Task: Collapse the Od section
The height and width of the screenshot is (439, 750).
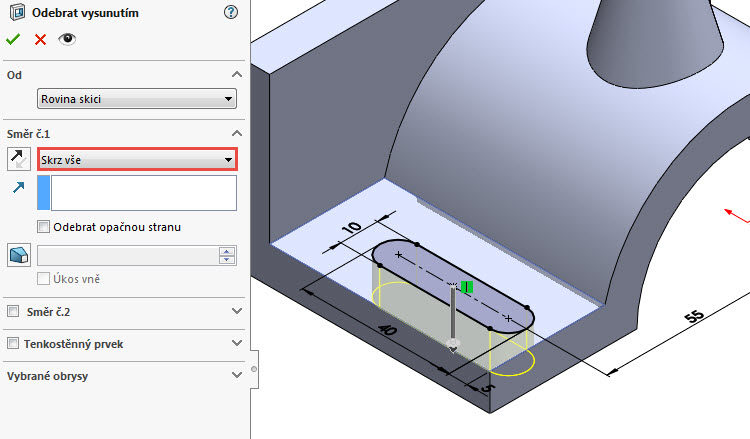Action: (236, 75)
